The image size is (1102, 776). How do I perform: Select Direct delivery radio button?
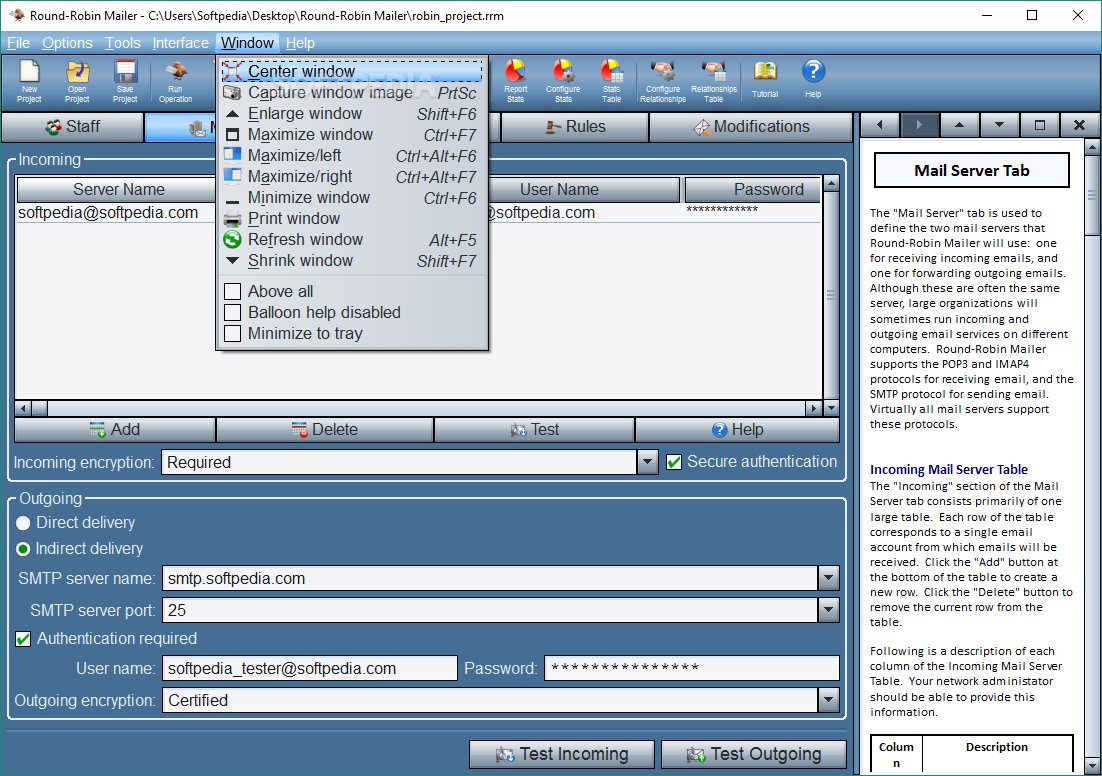point(23,523)
